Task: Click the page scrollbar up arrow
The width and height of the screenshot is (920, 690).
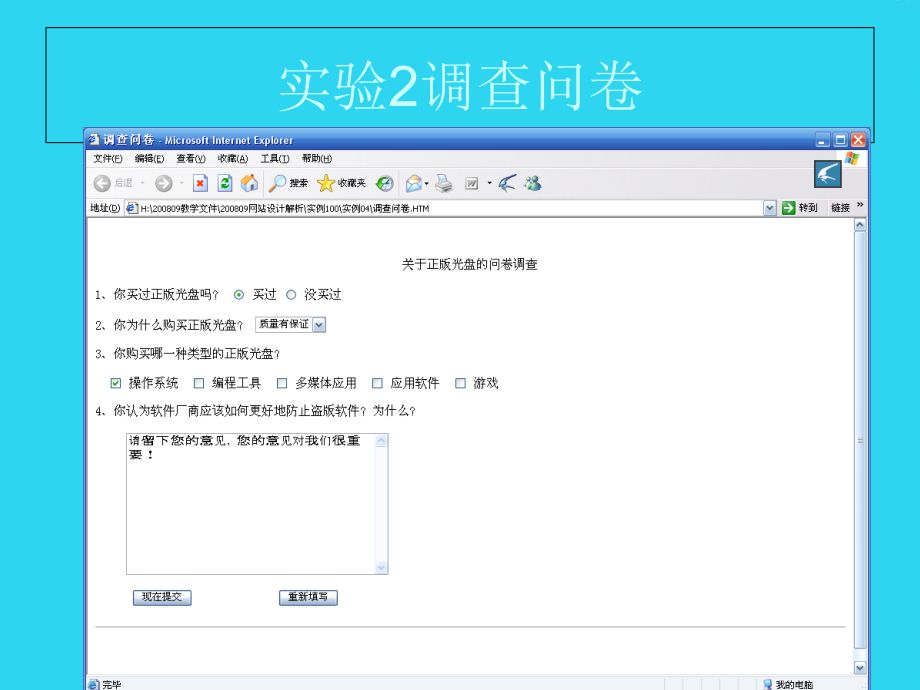Action: pos(860,225)
